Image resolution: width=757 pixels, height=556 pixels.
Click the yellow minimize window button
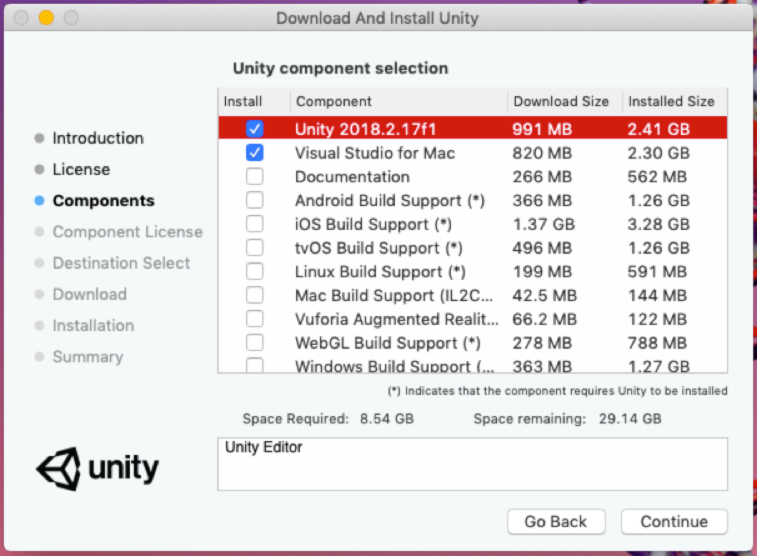pyautogui.click(x=46, y=18)
